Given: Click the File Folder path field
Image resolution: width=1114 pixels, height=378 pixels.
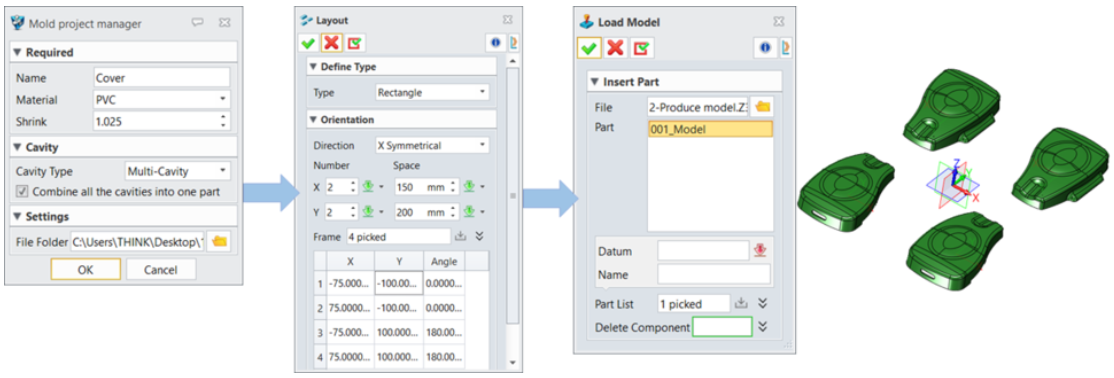Looking at the screenshot, I should point(138,242).
